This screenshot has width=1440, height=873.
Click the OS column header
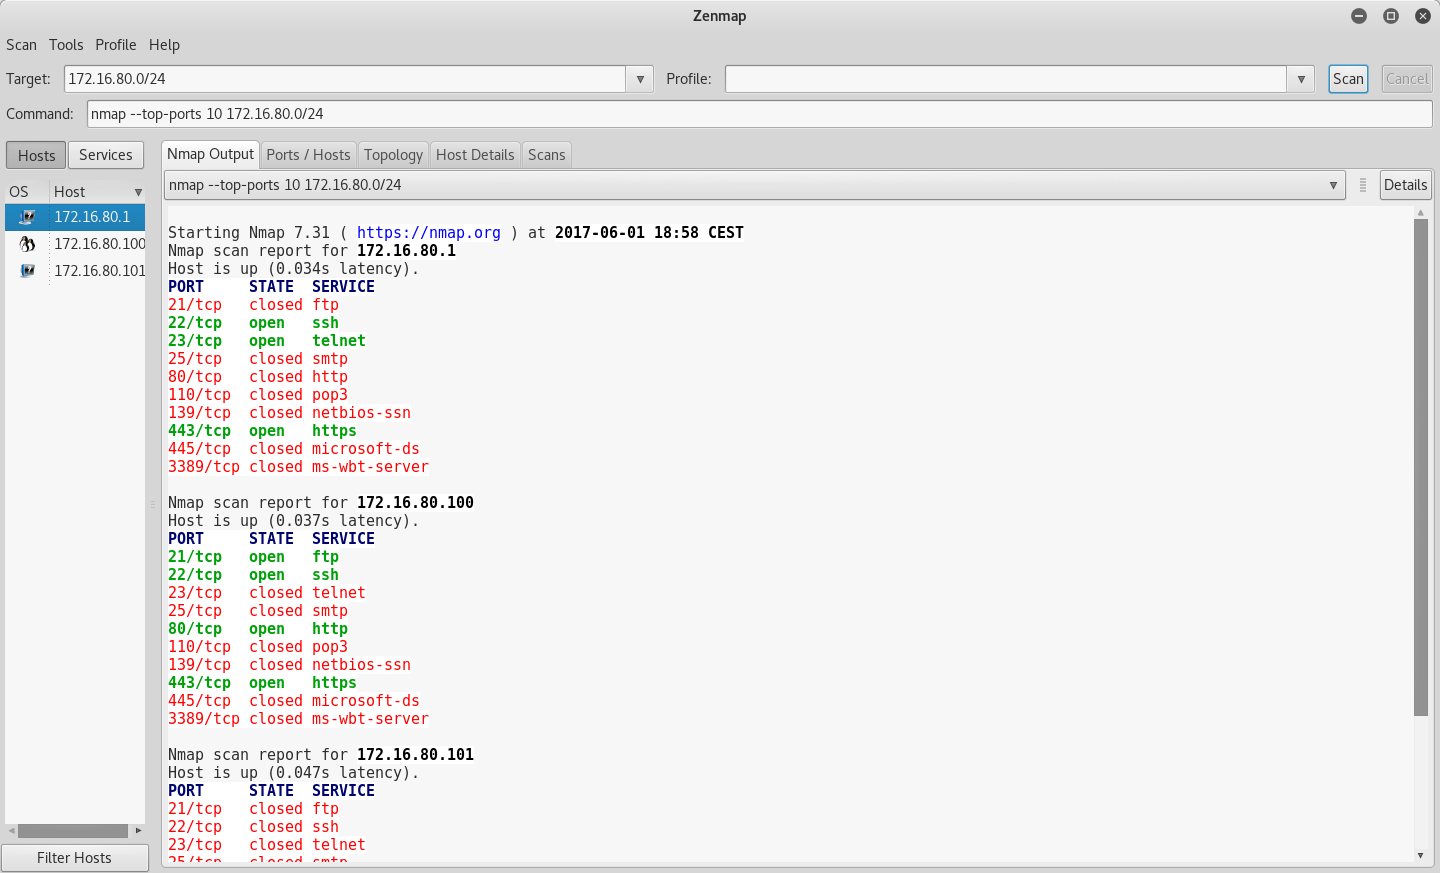[27, 192]
